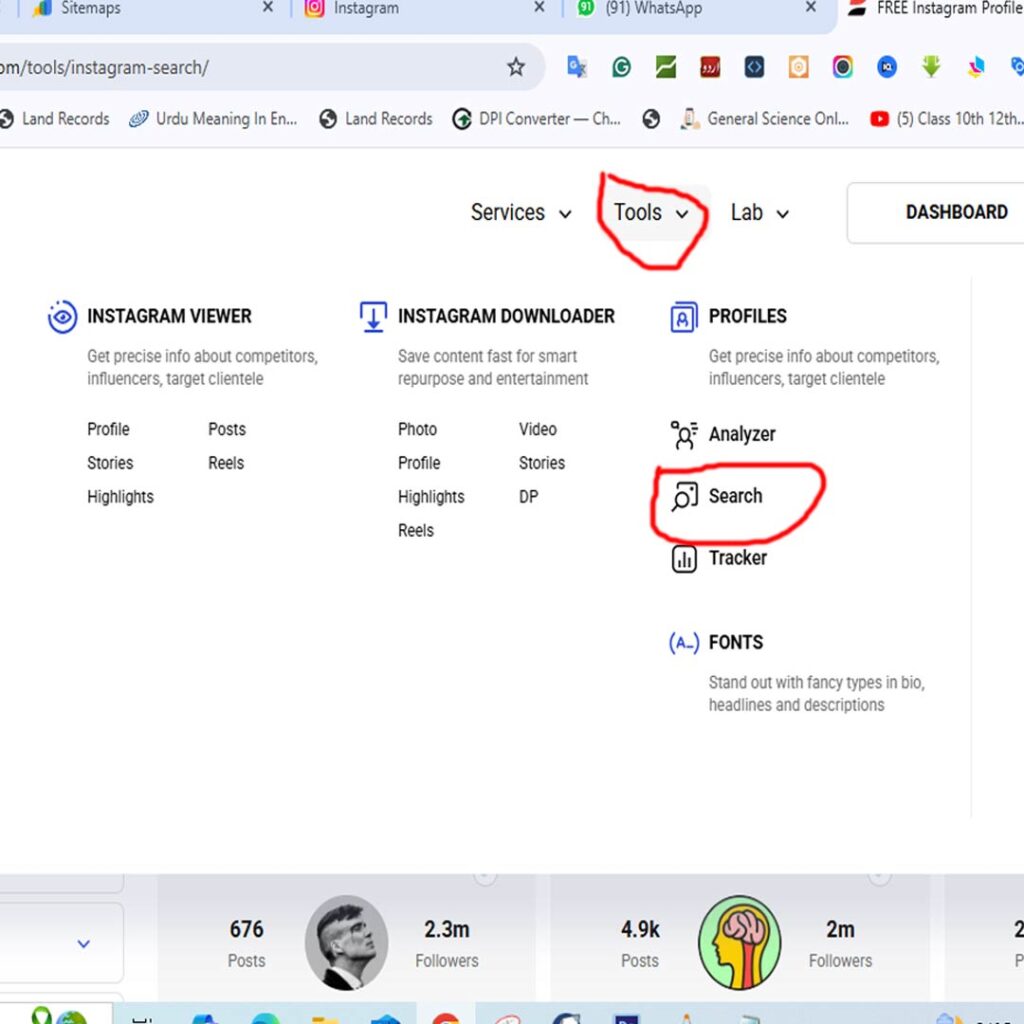
Task: Click the Instagram Viewer eye icon
Action: pyautogui.click(x=62, y=317)
